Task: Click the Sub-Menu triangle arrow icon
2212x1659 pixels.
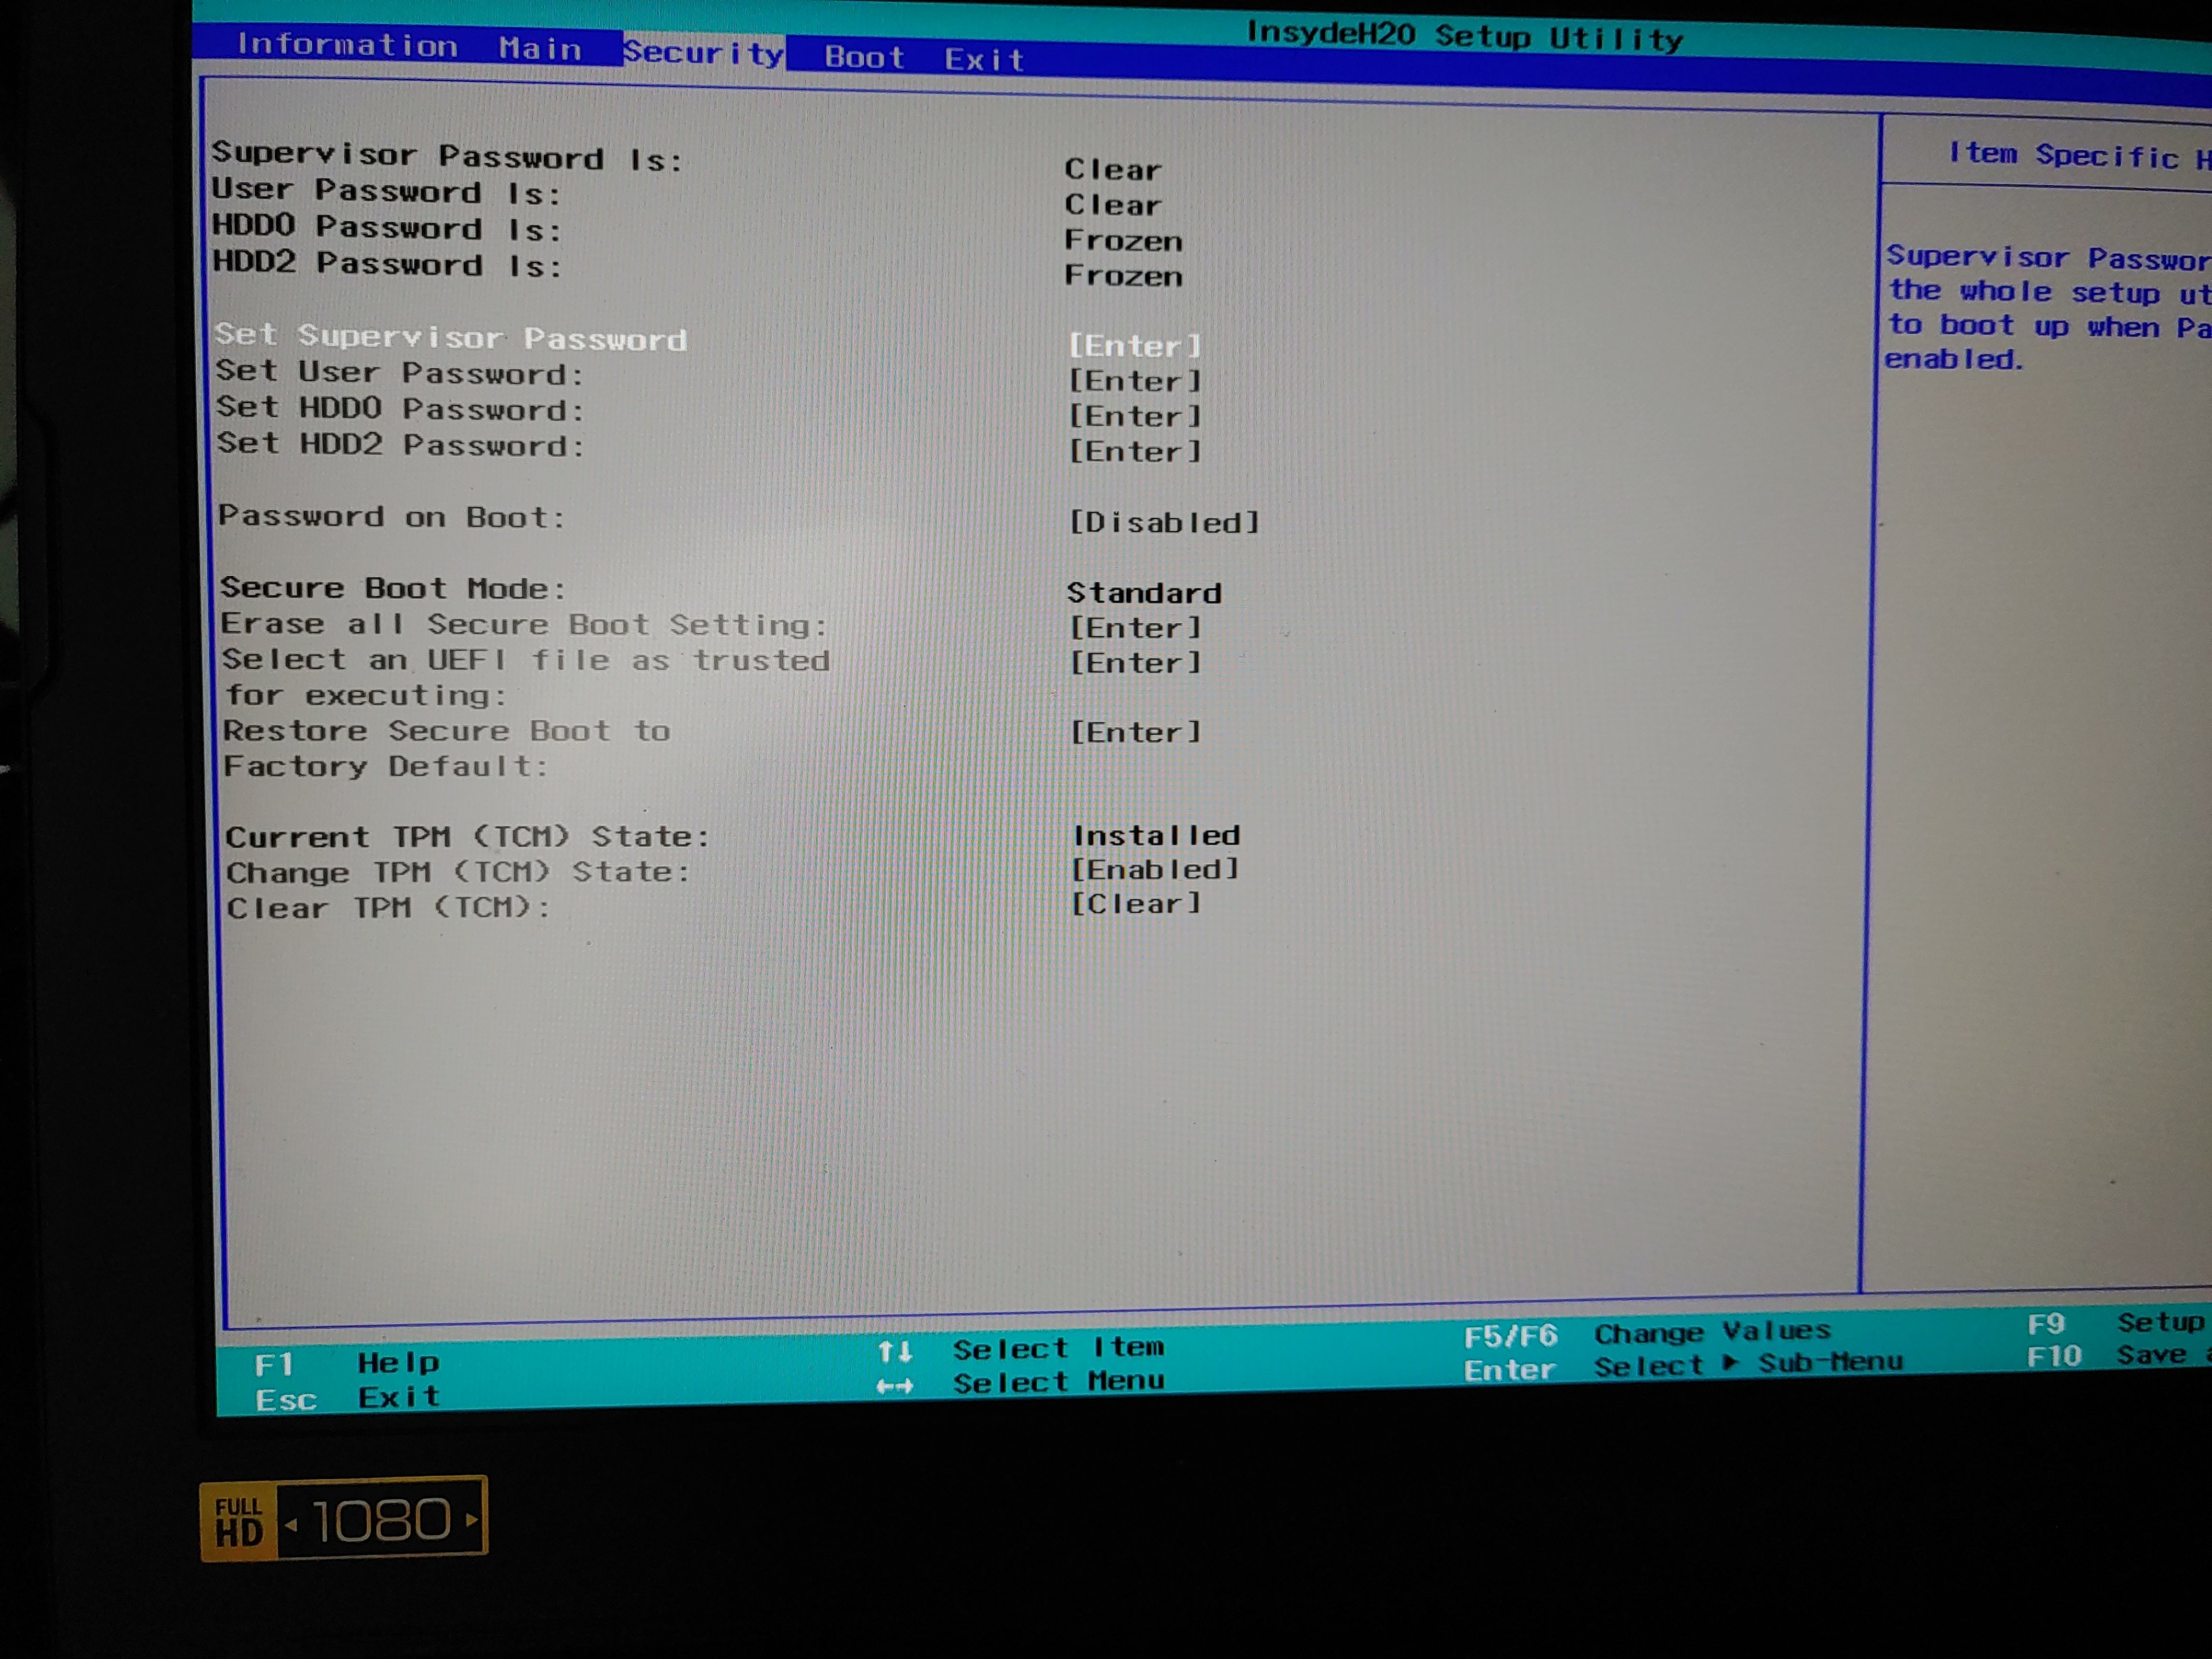Action: pyautogui.click(x=1730, y=1362)
